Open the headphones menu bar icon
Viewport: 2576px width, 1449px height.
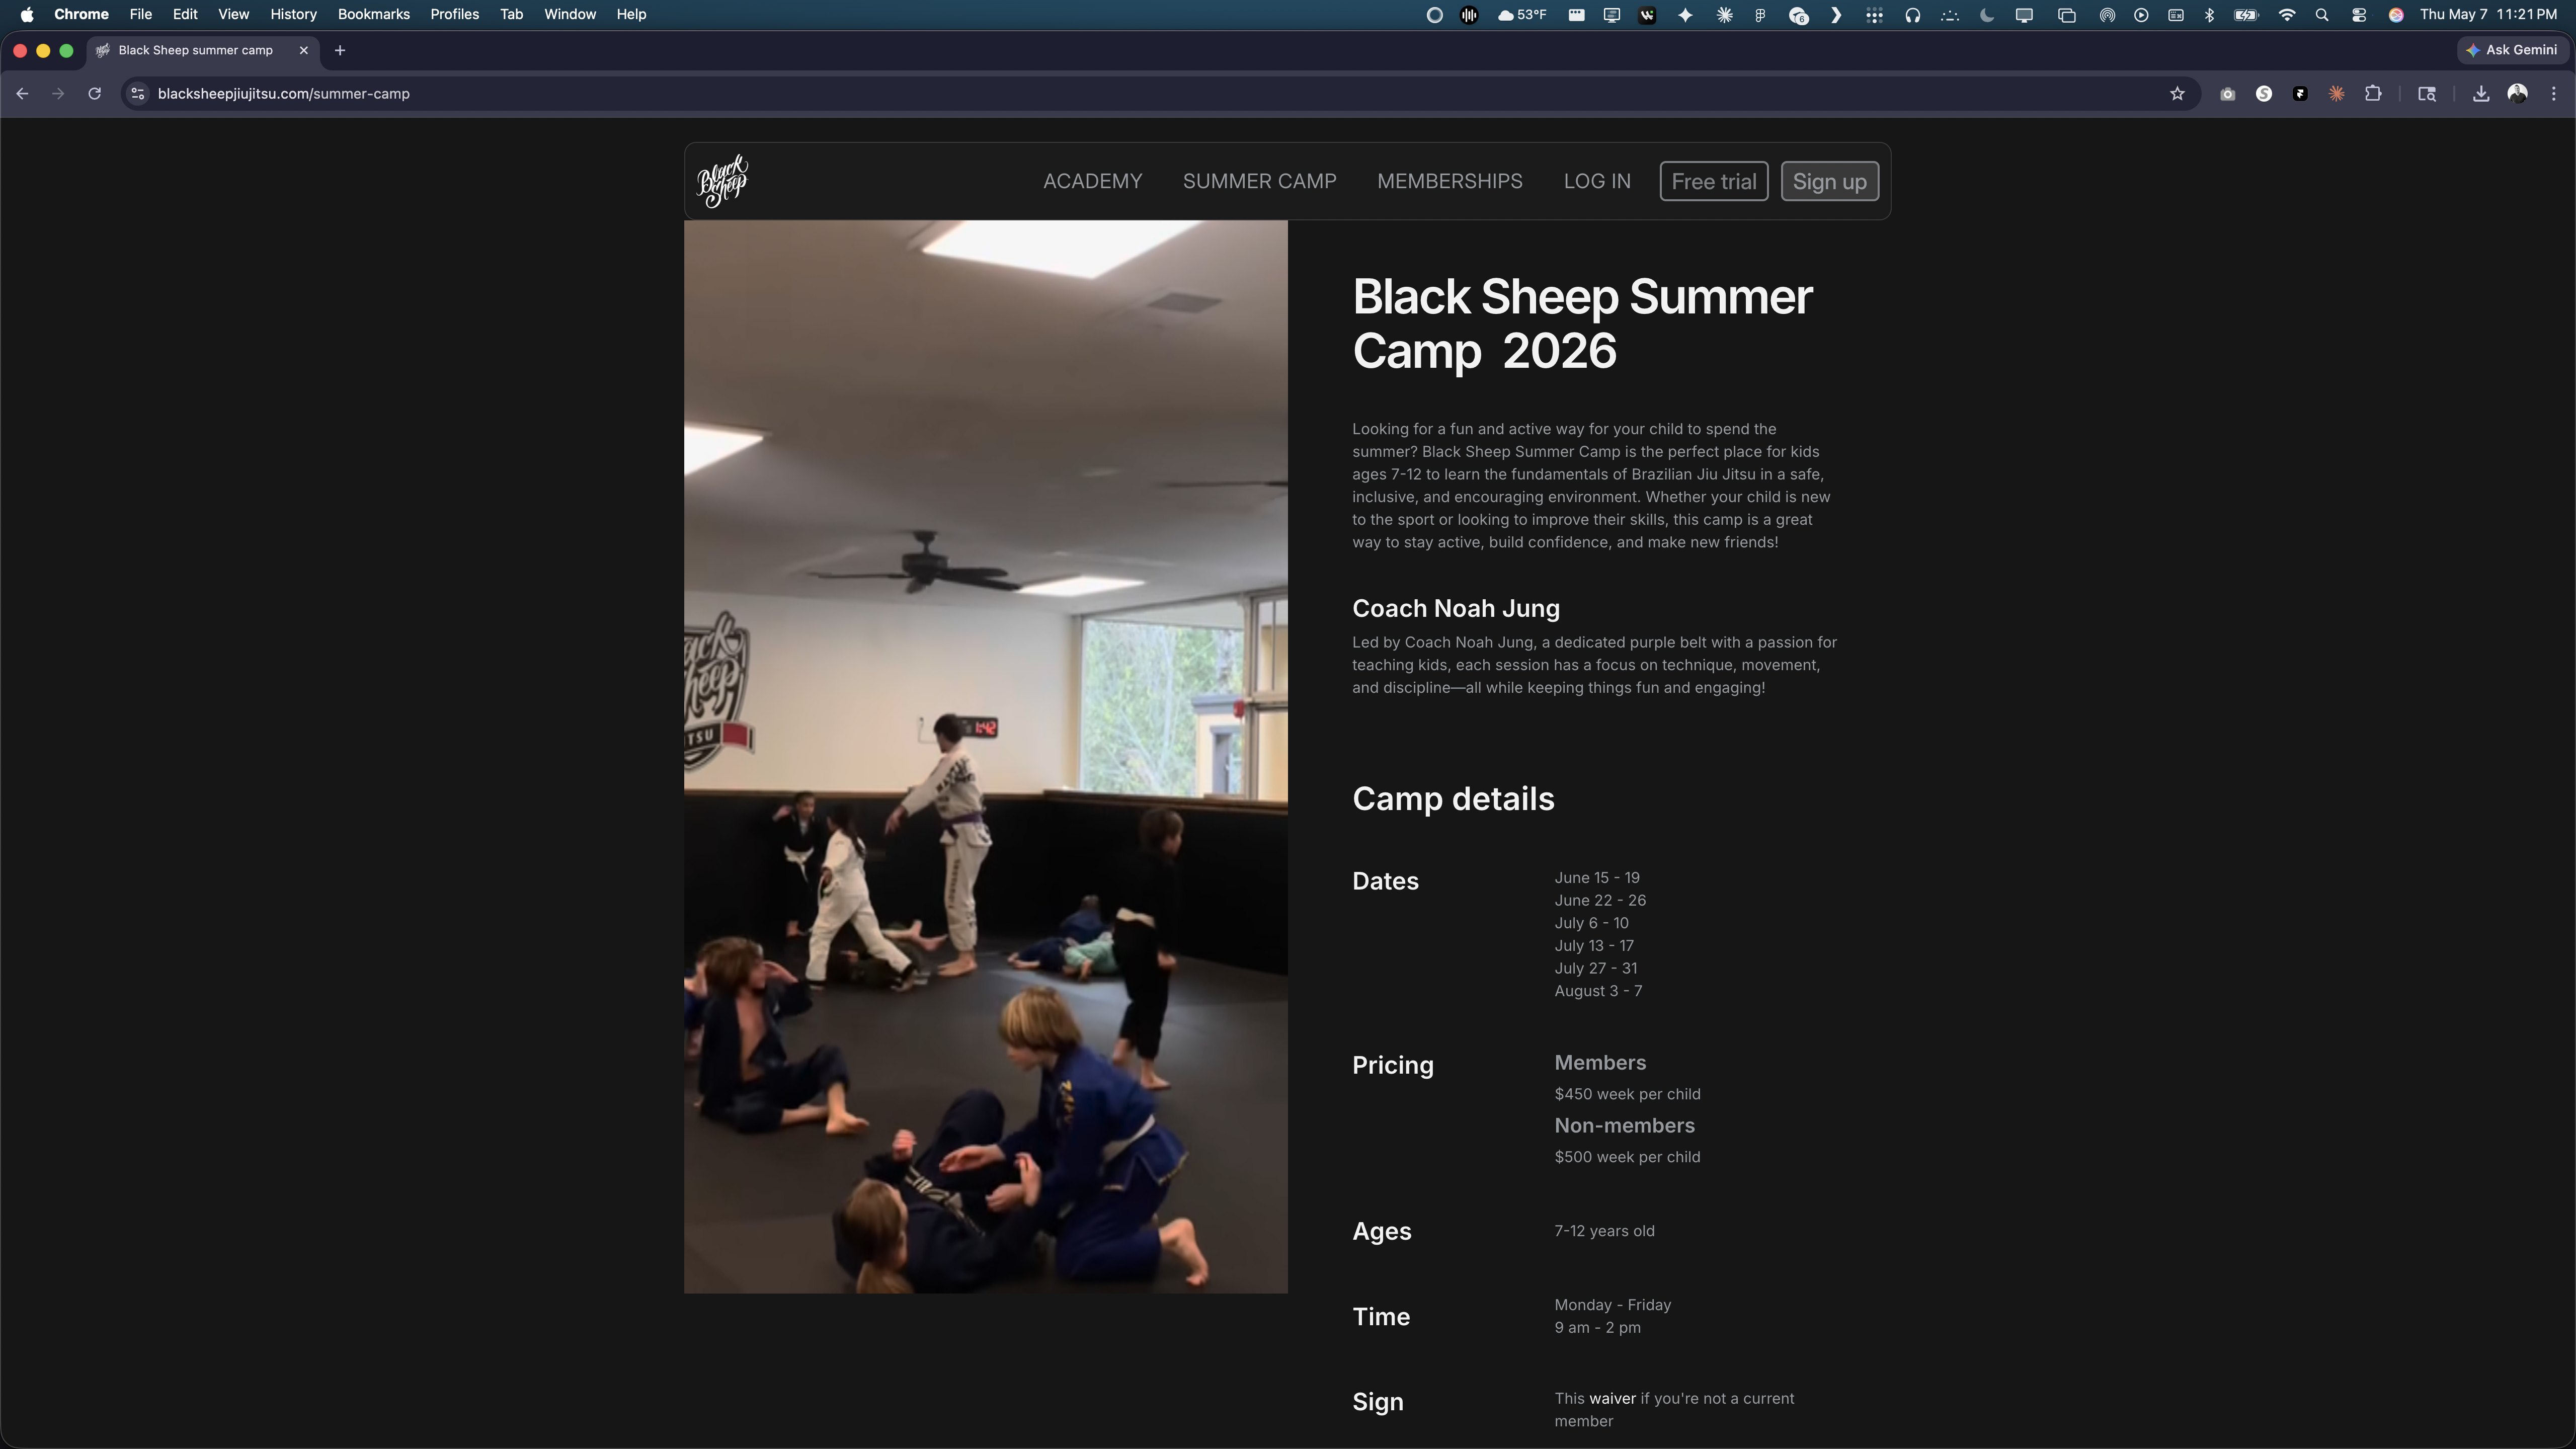point(1912,14)
